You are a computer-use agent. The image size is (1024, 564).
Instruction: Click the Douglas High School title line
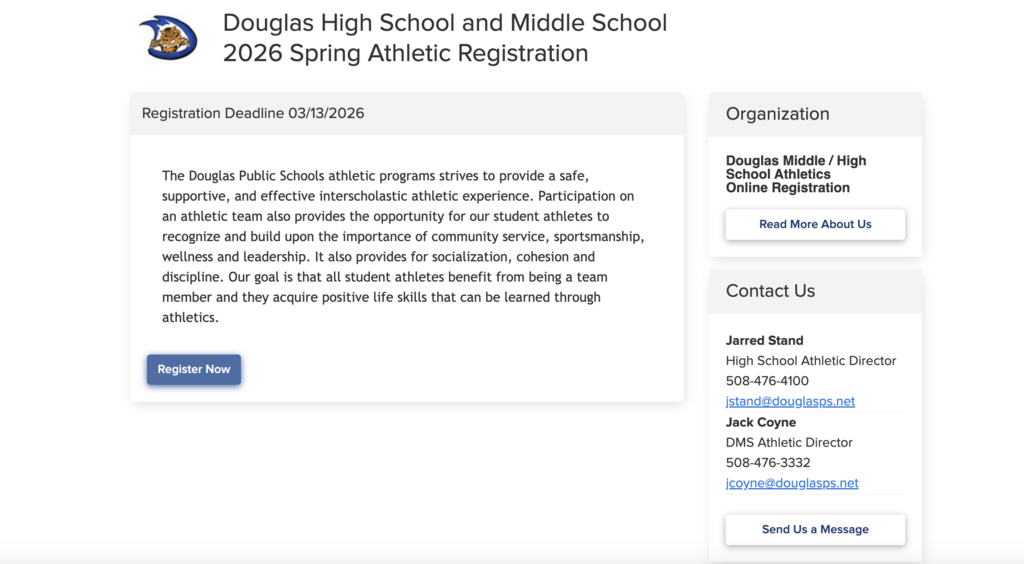tap(444, 22)
